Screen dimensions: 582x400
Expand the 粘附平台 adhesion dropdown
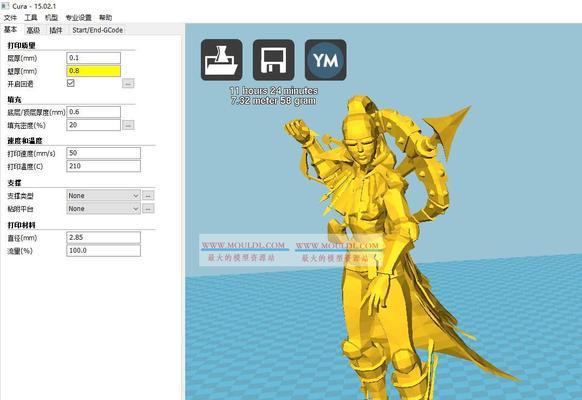[103, 209]
